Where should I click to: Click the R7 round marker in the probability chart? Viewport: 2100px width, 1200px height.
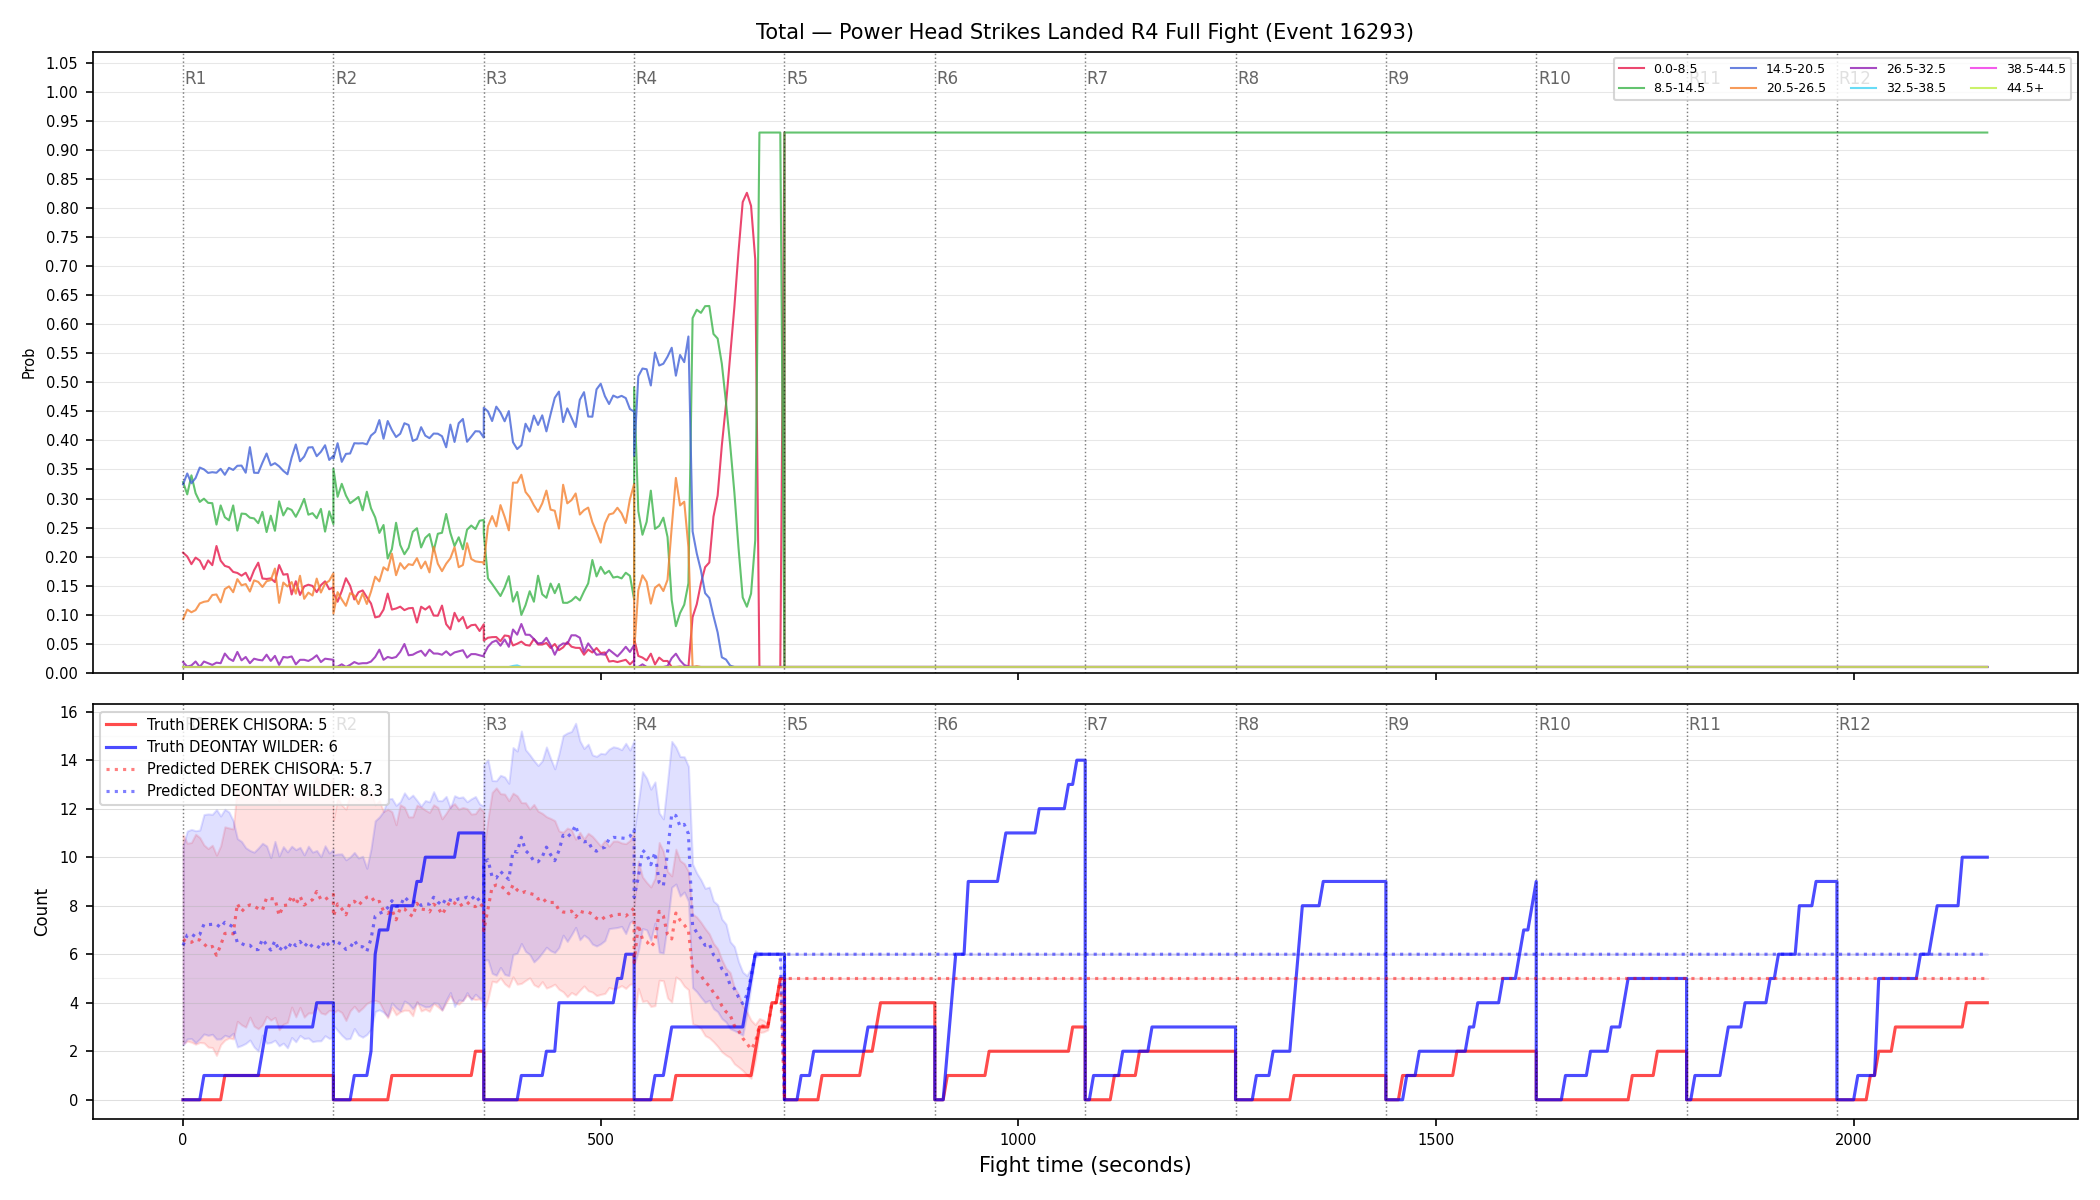click(x=1098, y=78)
